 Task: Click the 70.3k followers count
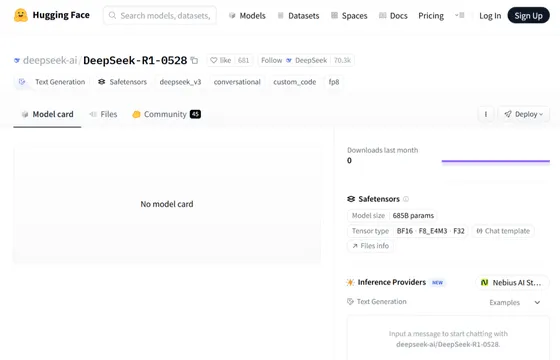(x=342, y=60)
